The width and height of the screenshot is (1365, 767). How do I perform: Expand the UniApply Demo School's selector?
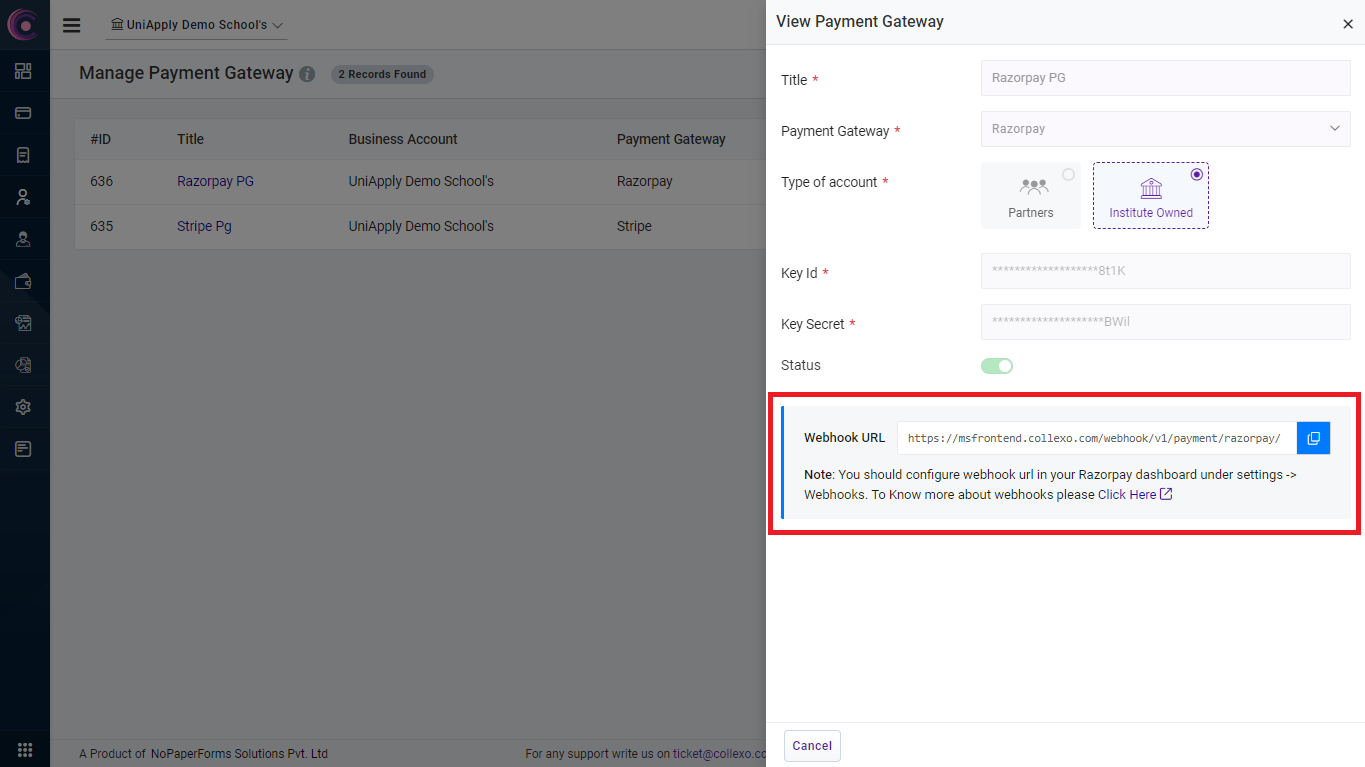pos(196,25)
